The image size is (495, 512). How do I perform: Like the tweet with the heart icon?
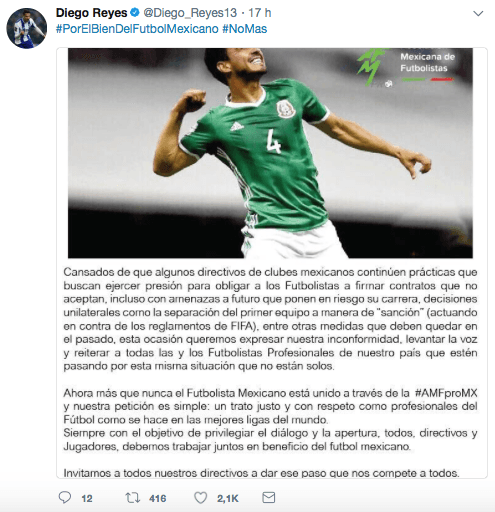(x=200, y=498)
